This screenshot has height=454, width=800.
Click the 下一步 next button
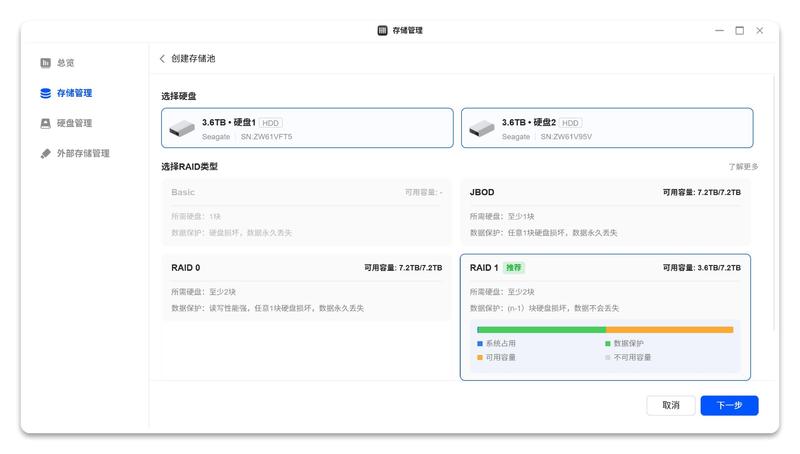(x=729, y=405)
